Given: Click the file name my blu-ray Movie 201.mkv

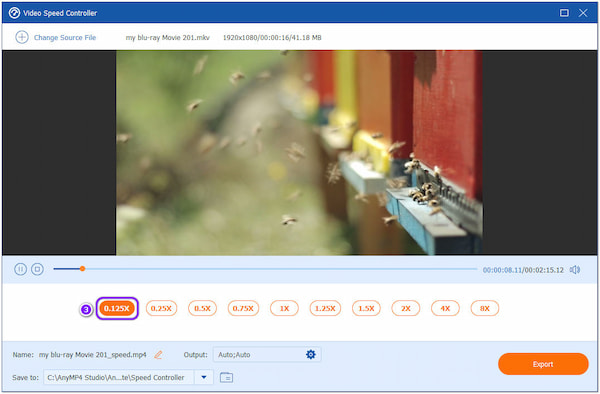Looking at the screenshot, I should (168, 37).
